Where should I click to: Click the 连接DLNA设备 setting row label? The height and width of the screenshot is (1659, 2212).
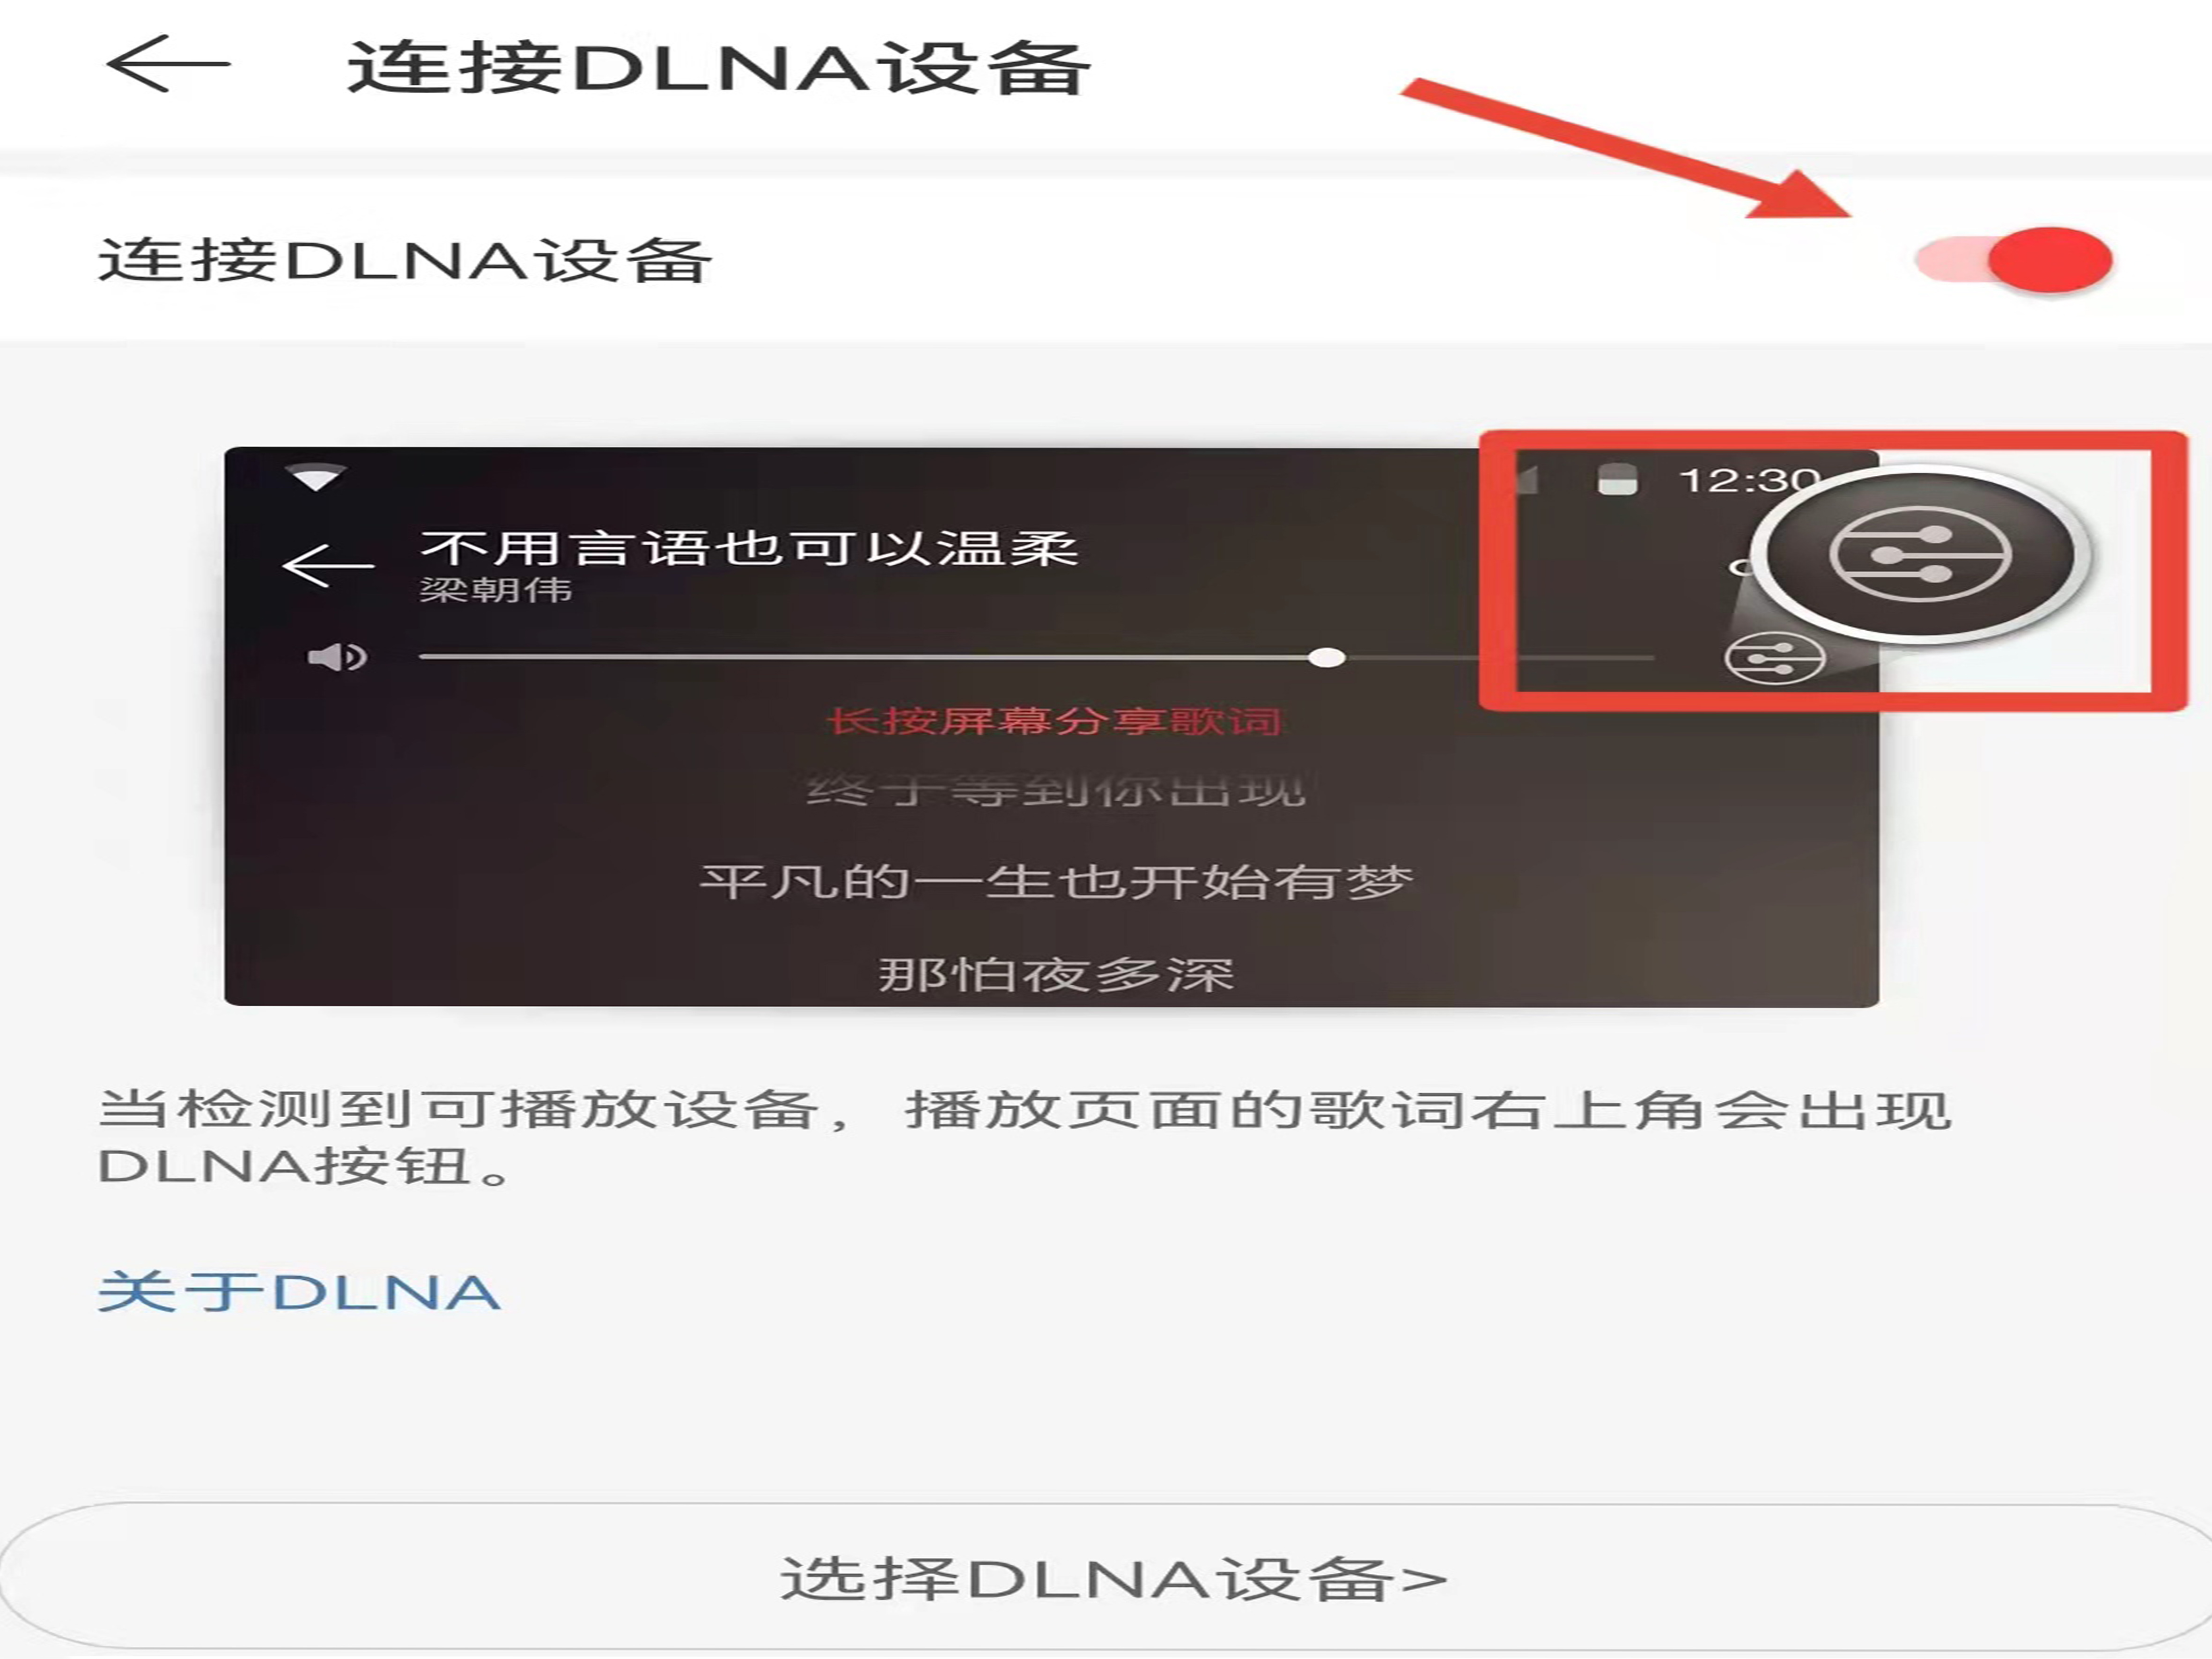click(405, 260)
